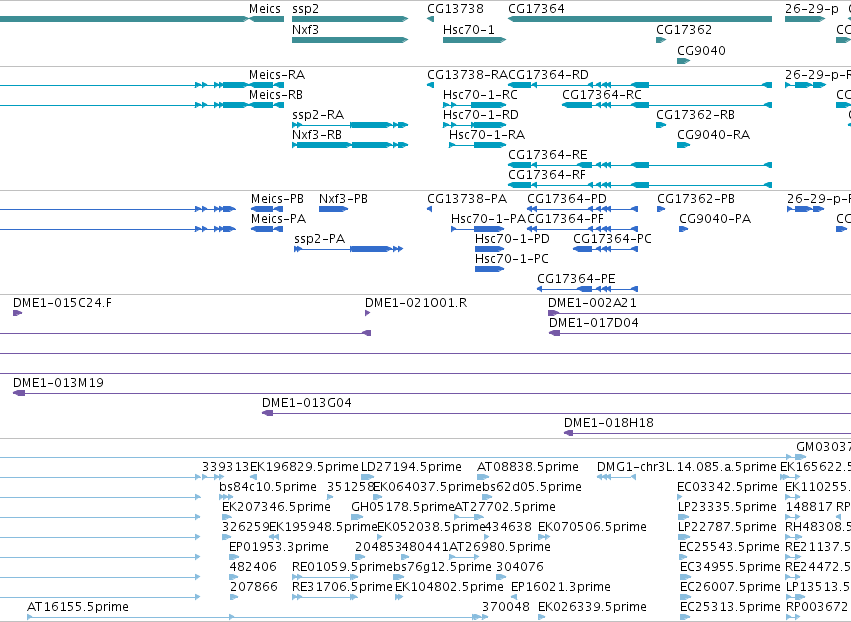Select the DME1-002A21 clone label

pyautogui.click(x=592, y=303)
